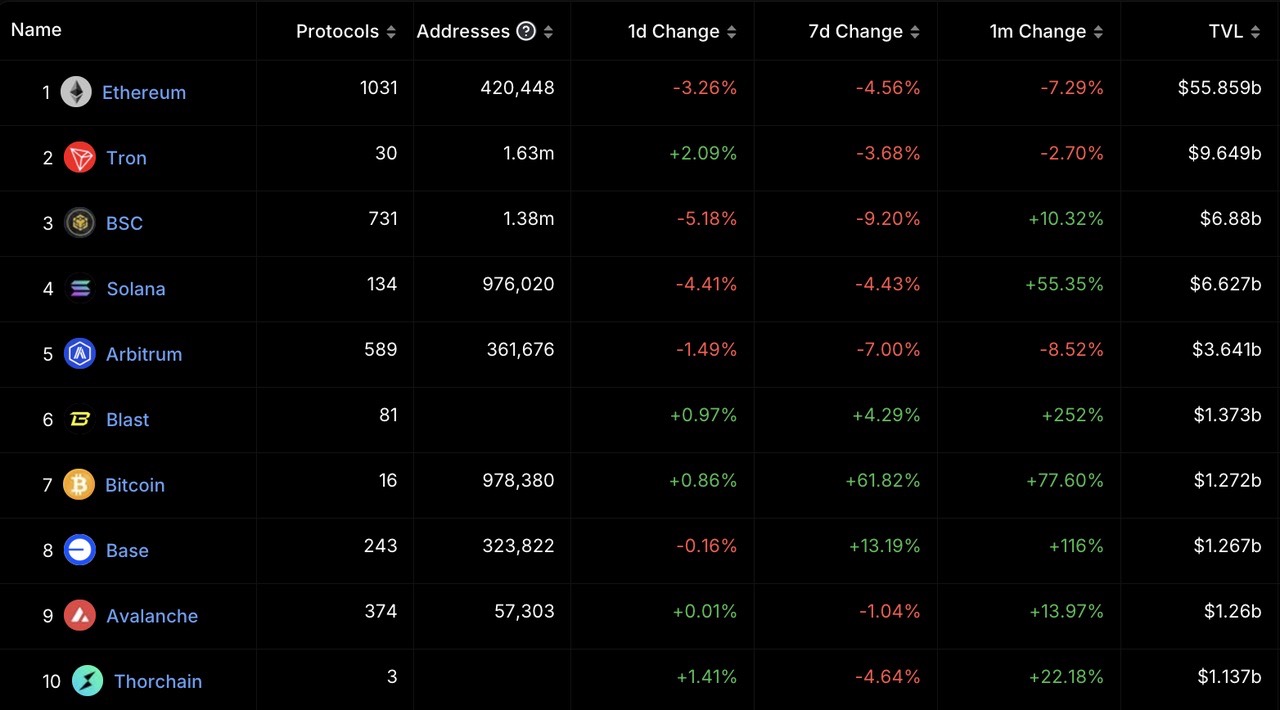Click the Solana chain logo

click(x=79, y=288)
